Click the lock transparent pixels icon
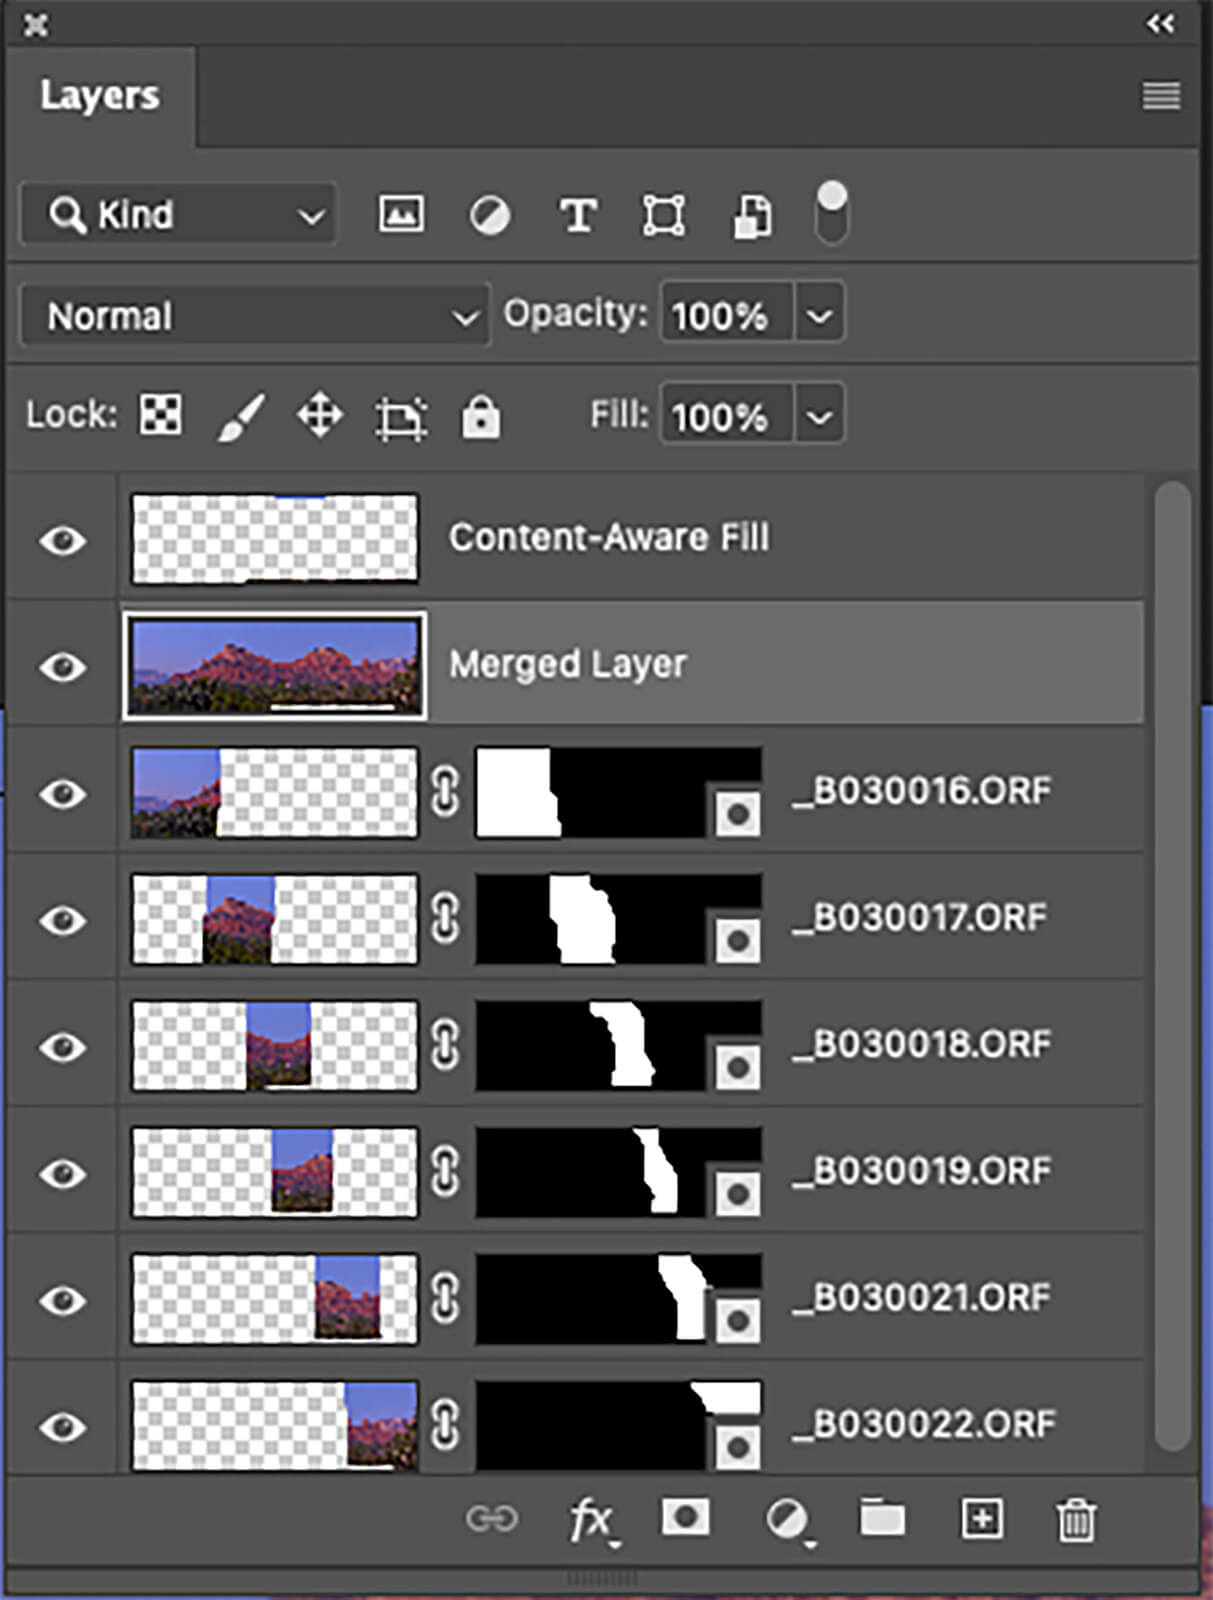 click(161, 415)
